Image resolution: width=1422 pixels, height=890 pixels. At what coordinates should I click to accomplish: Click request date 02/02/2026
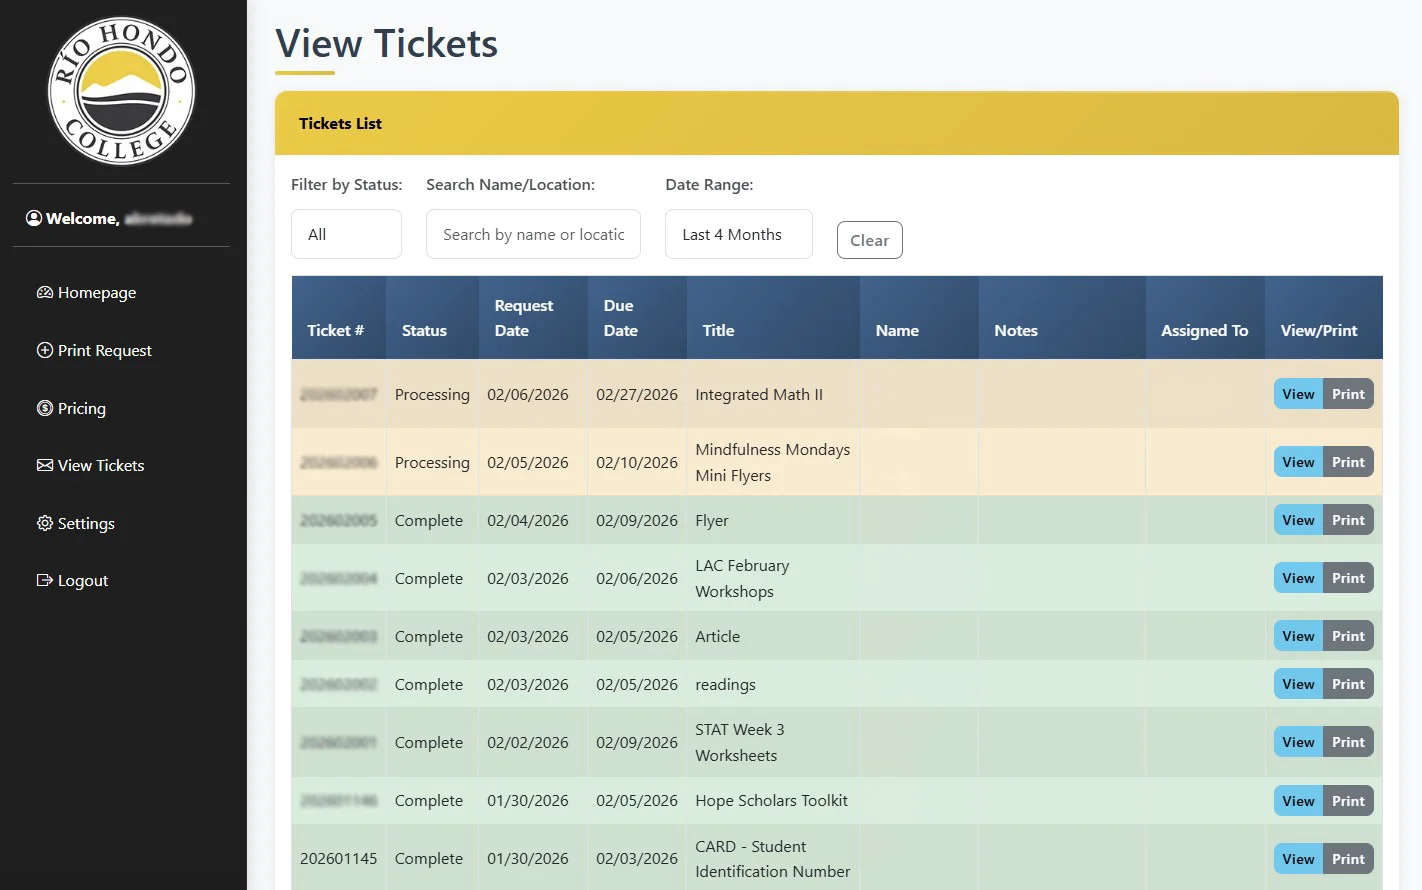pos(528,742)
